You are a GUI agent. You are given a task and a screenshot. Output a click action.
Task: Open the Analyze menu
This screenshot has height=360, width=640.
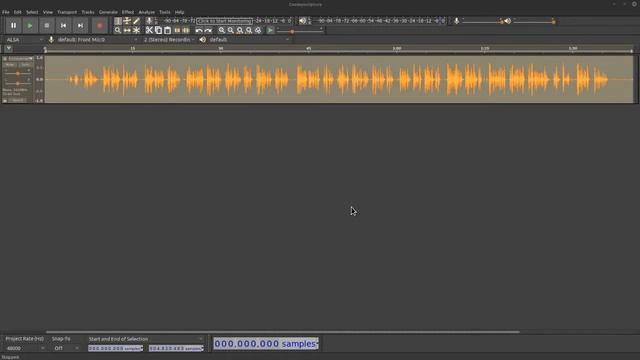147,12
